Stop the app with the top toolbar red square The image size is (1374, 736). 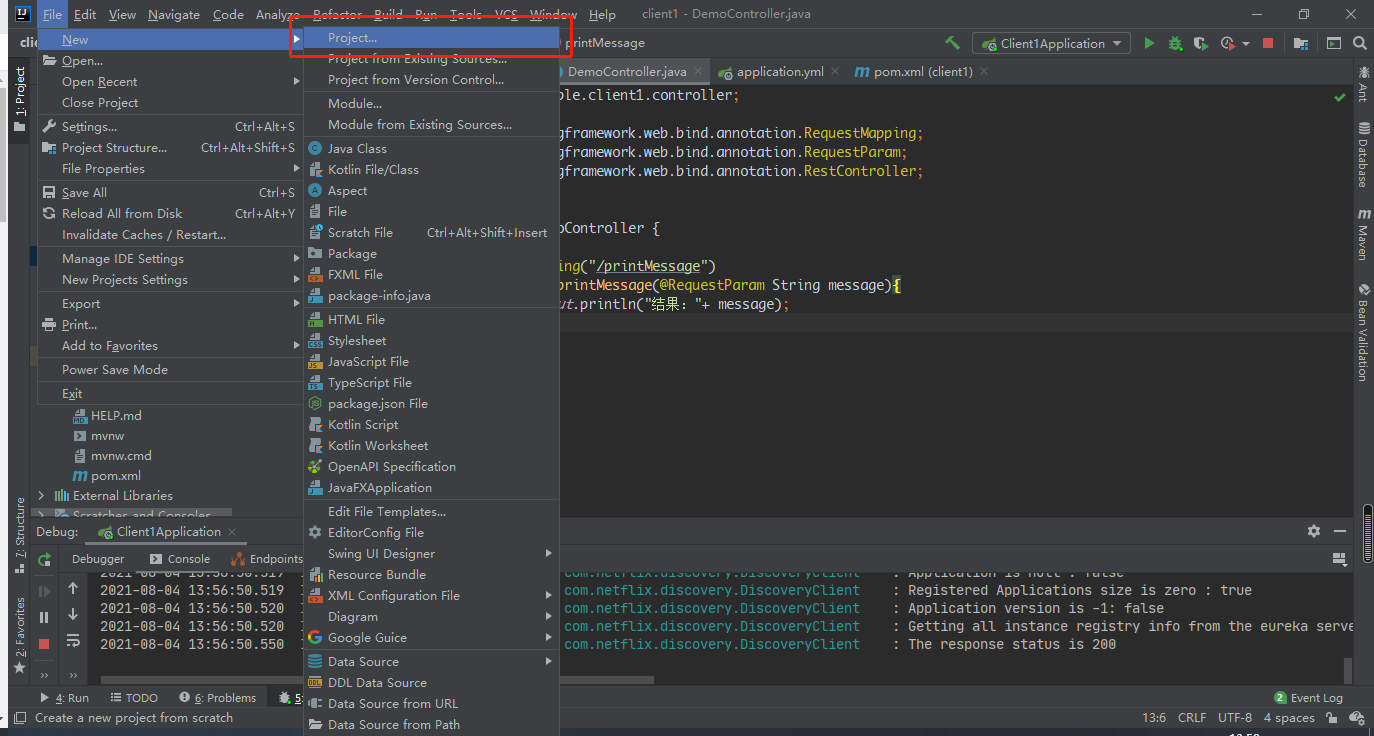(x=1268, y=43)
